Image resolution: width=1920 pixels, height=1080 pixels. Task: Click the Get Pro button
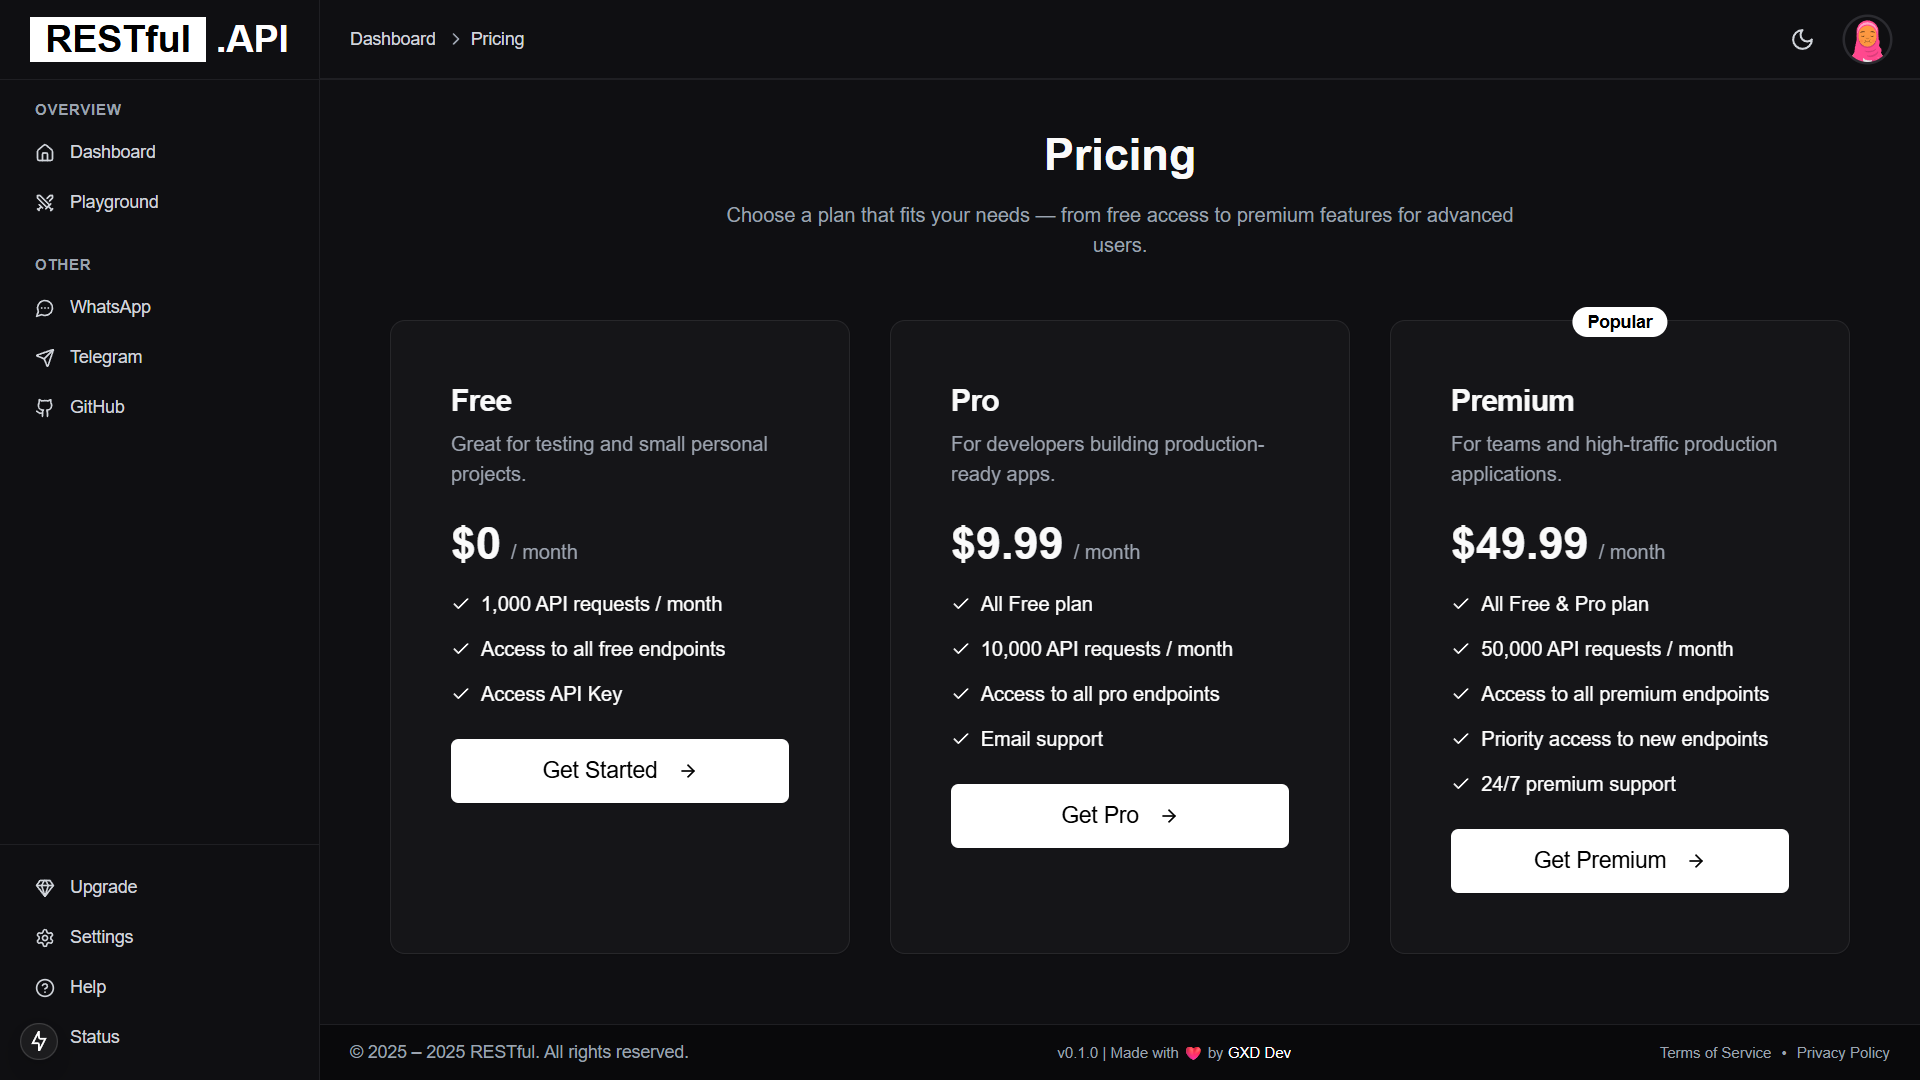pos(1119,816)
